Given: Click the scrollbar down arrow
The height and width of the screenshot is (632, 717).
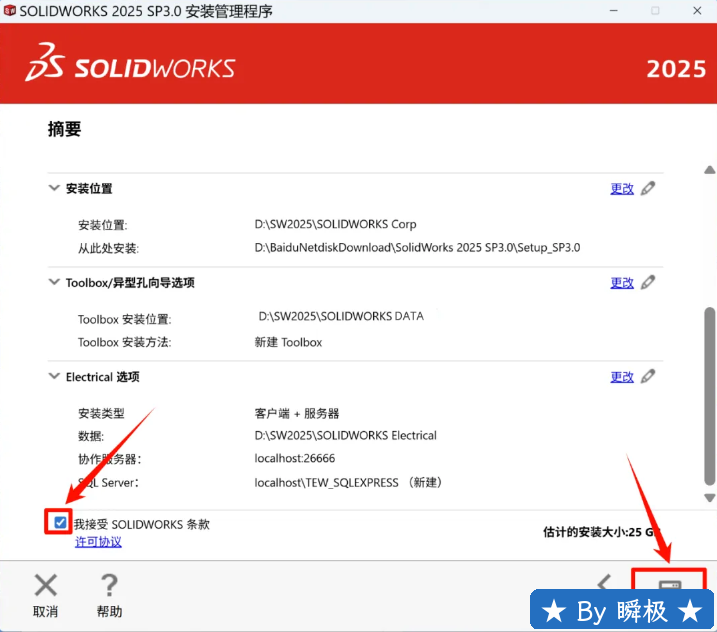Looking at the screenshot, I should click(709, 497).
